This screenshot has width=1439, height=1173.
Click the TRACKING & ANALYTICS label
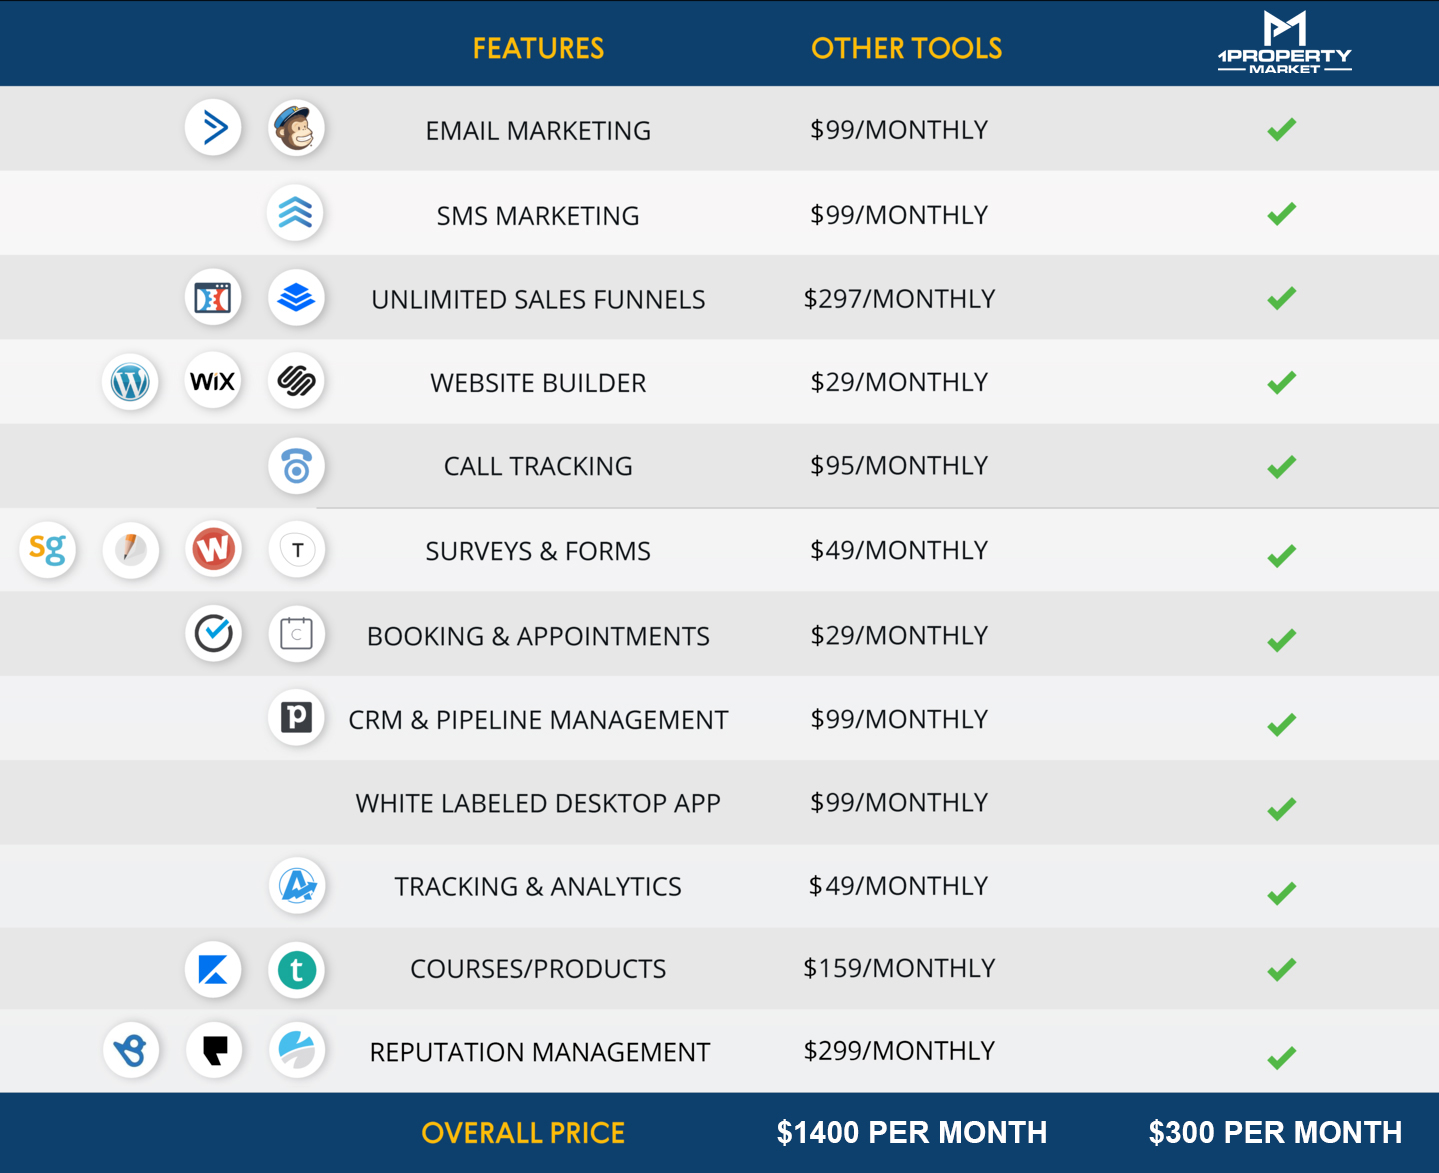pos(538,886)
